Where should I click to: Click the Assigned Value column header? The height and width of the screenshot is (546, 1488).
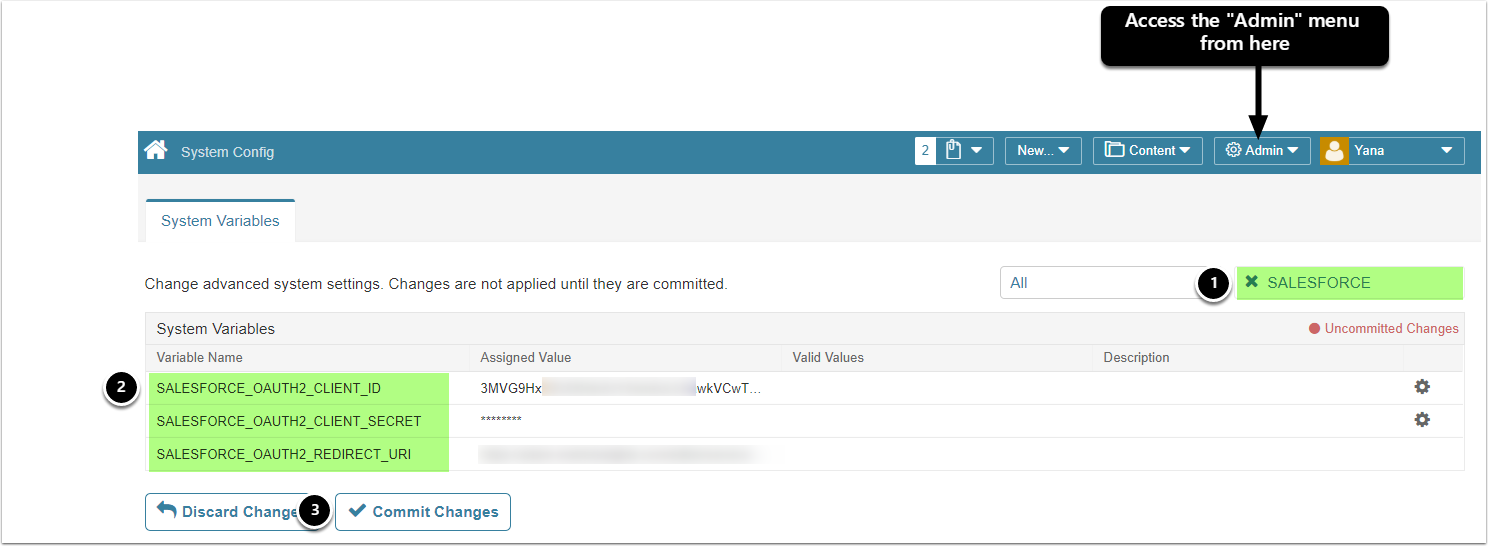coord(526,357)
